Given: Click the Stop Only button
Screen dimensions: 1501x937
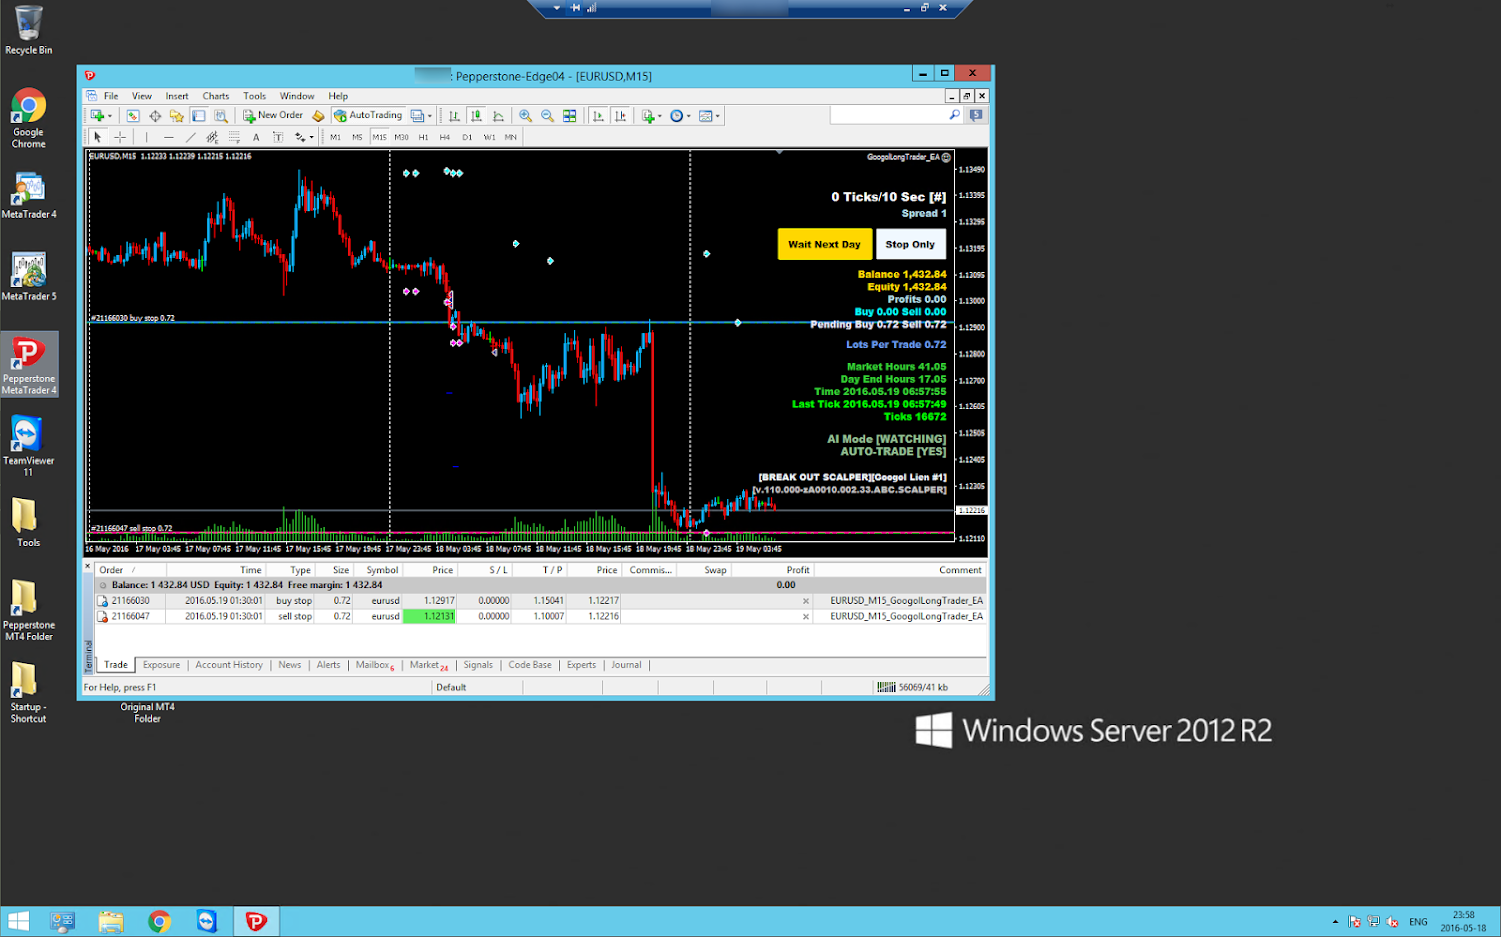Looking at the screenshot, I should click(x=910, y=244).
